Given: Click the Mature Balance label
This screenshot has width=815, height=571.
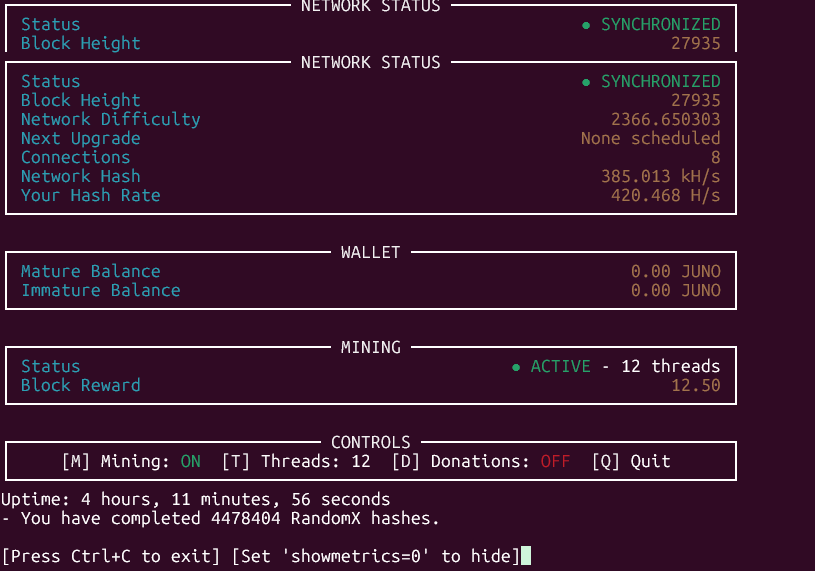Looking at the screenshot, I should 90,271.
